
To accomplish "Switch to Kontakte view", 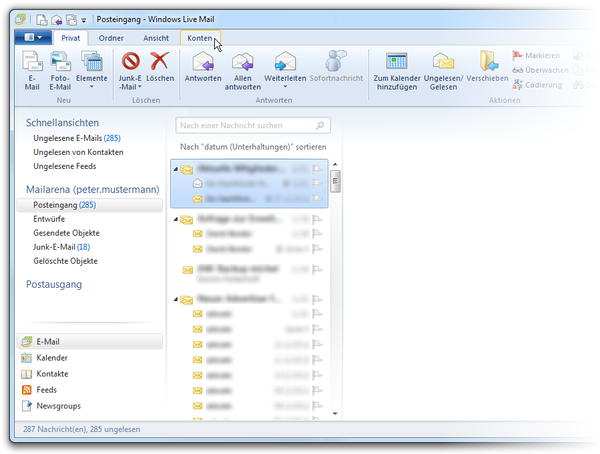I will 45,374.
